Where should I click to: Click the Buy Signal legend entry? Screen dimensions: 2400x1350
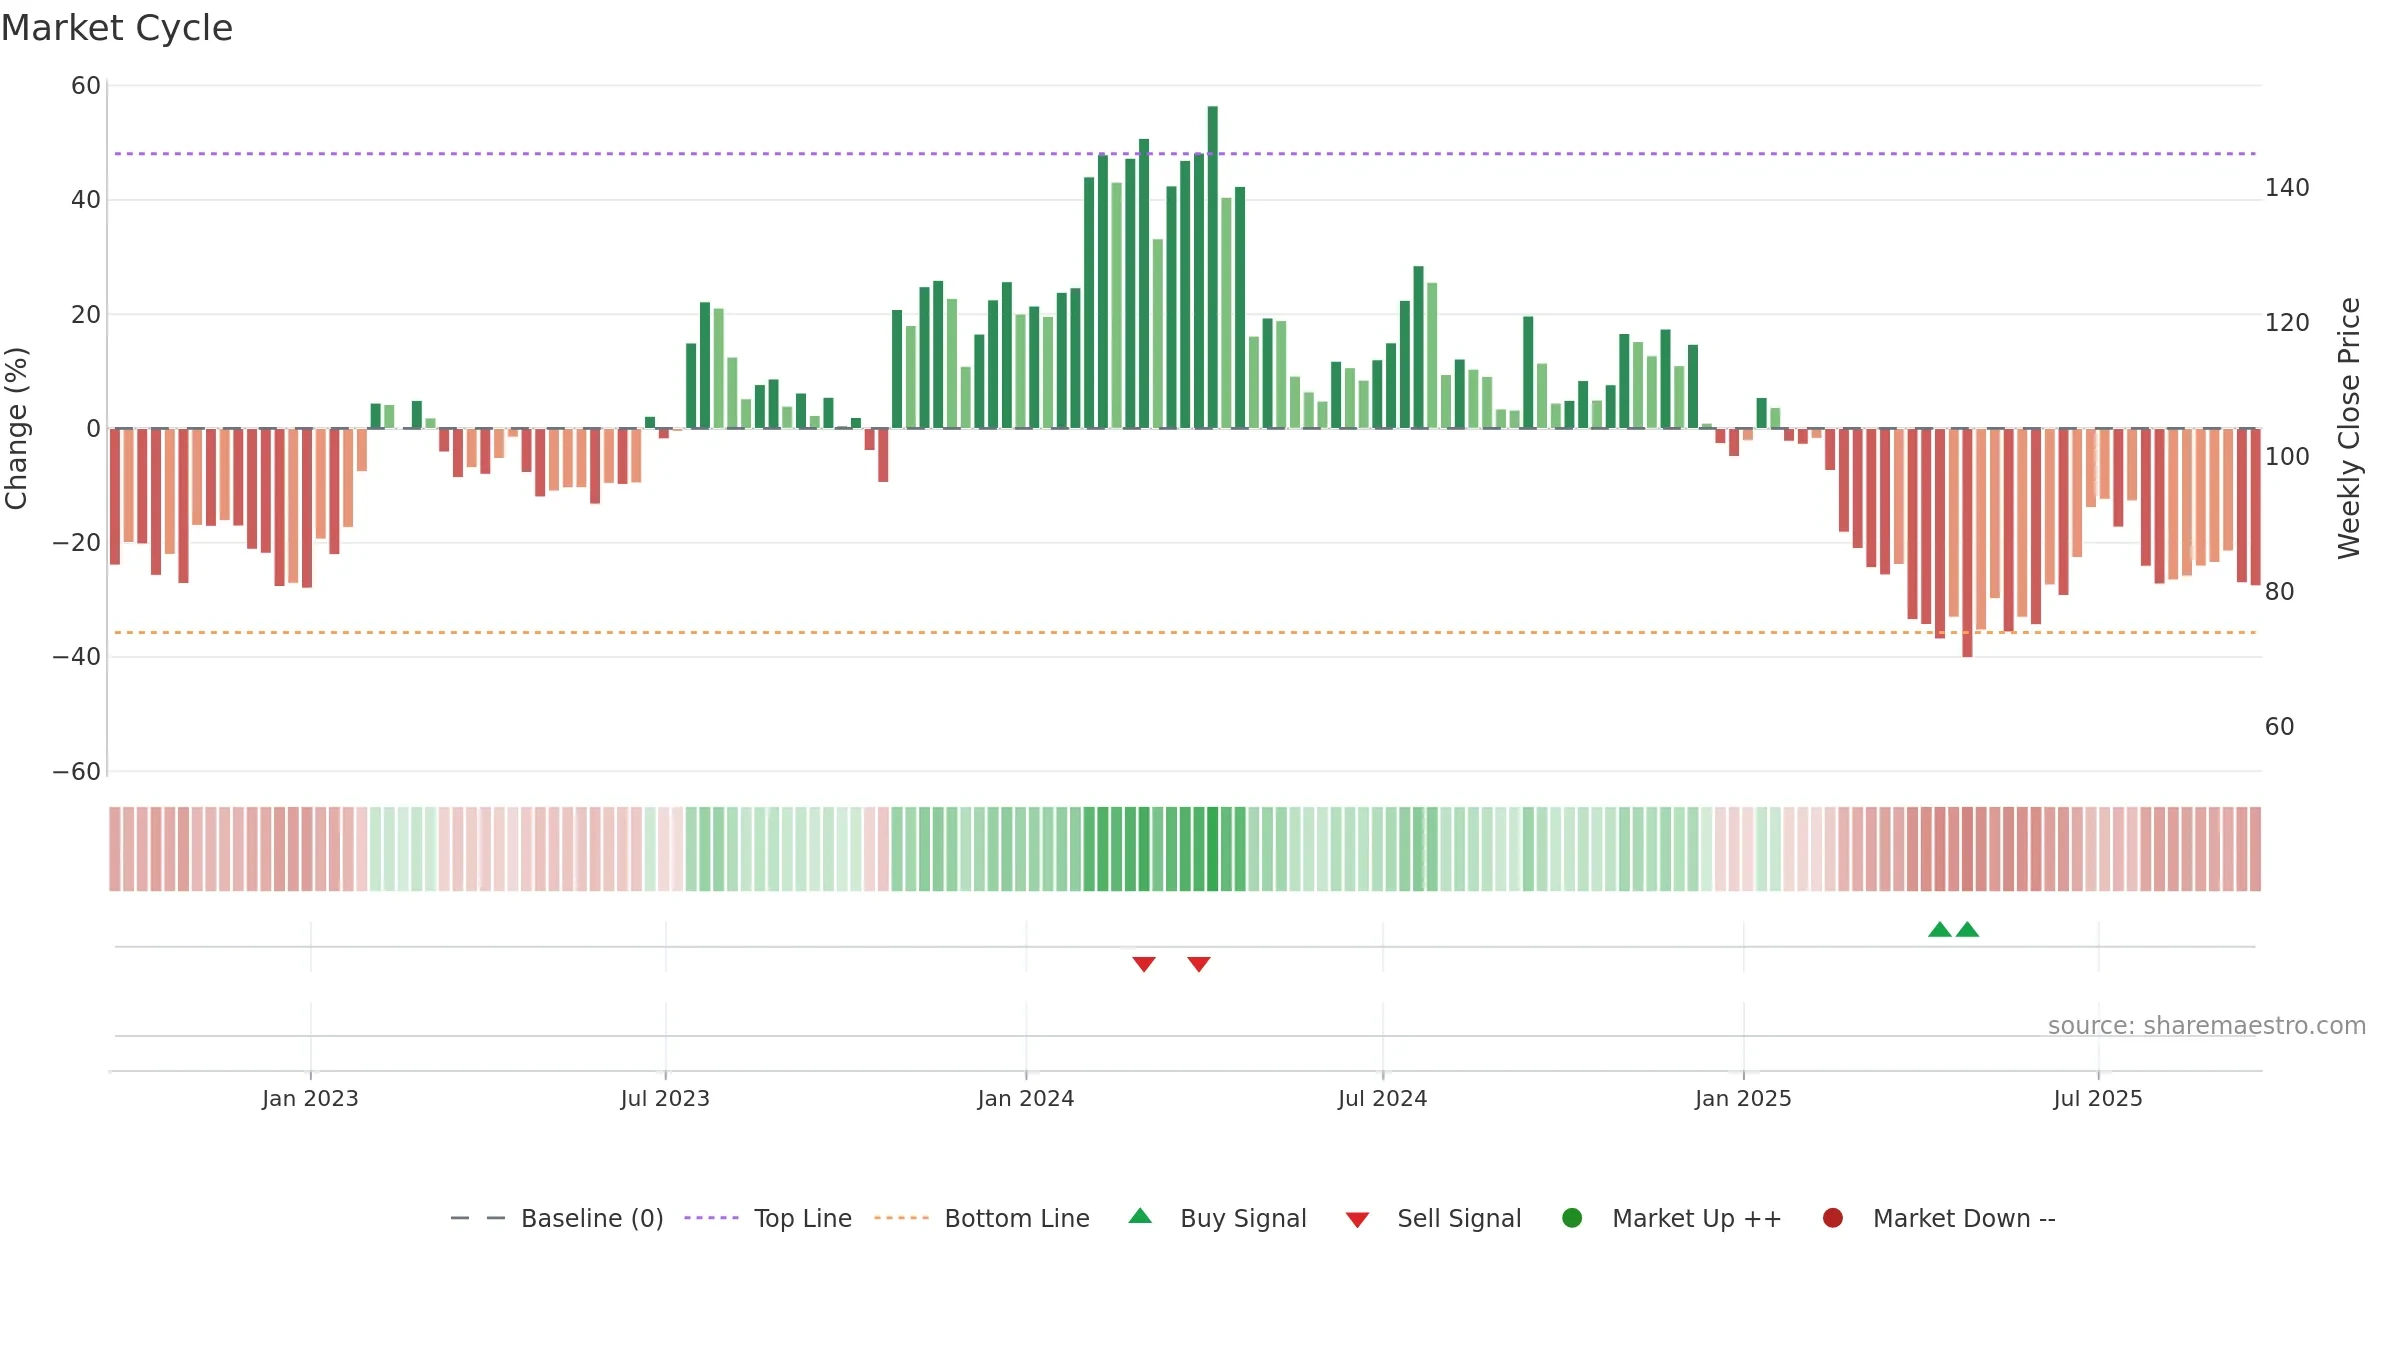(1217, 1218)
